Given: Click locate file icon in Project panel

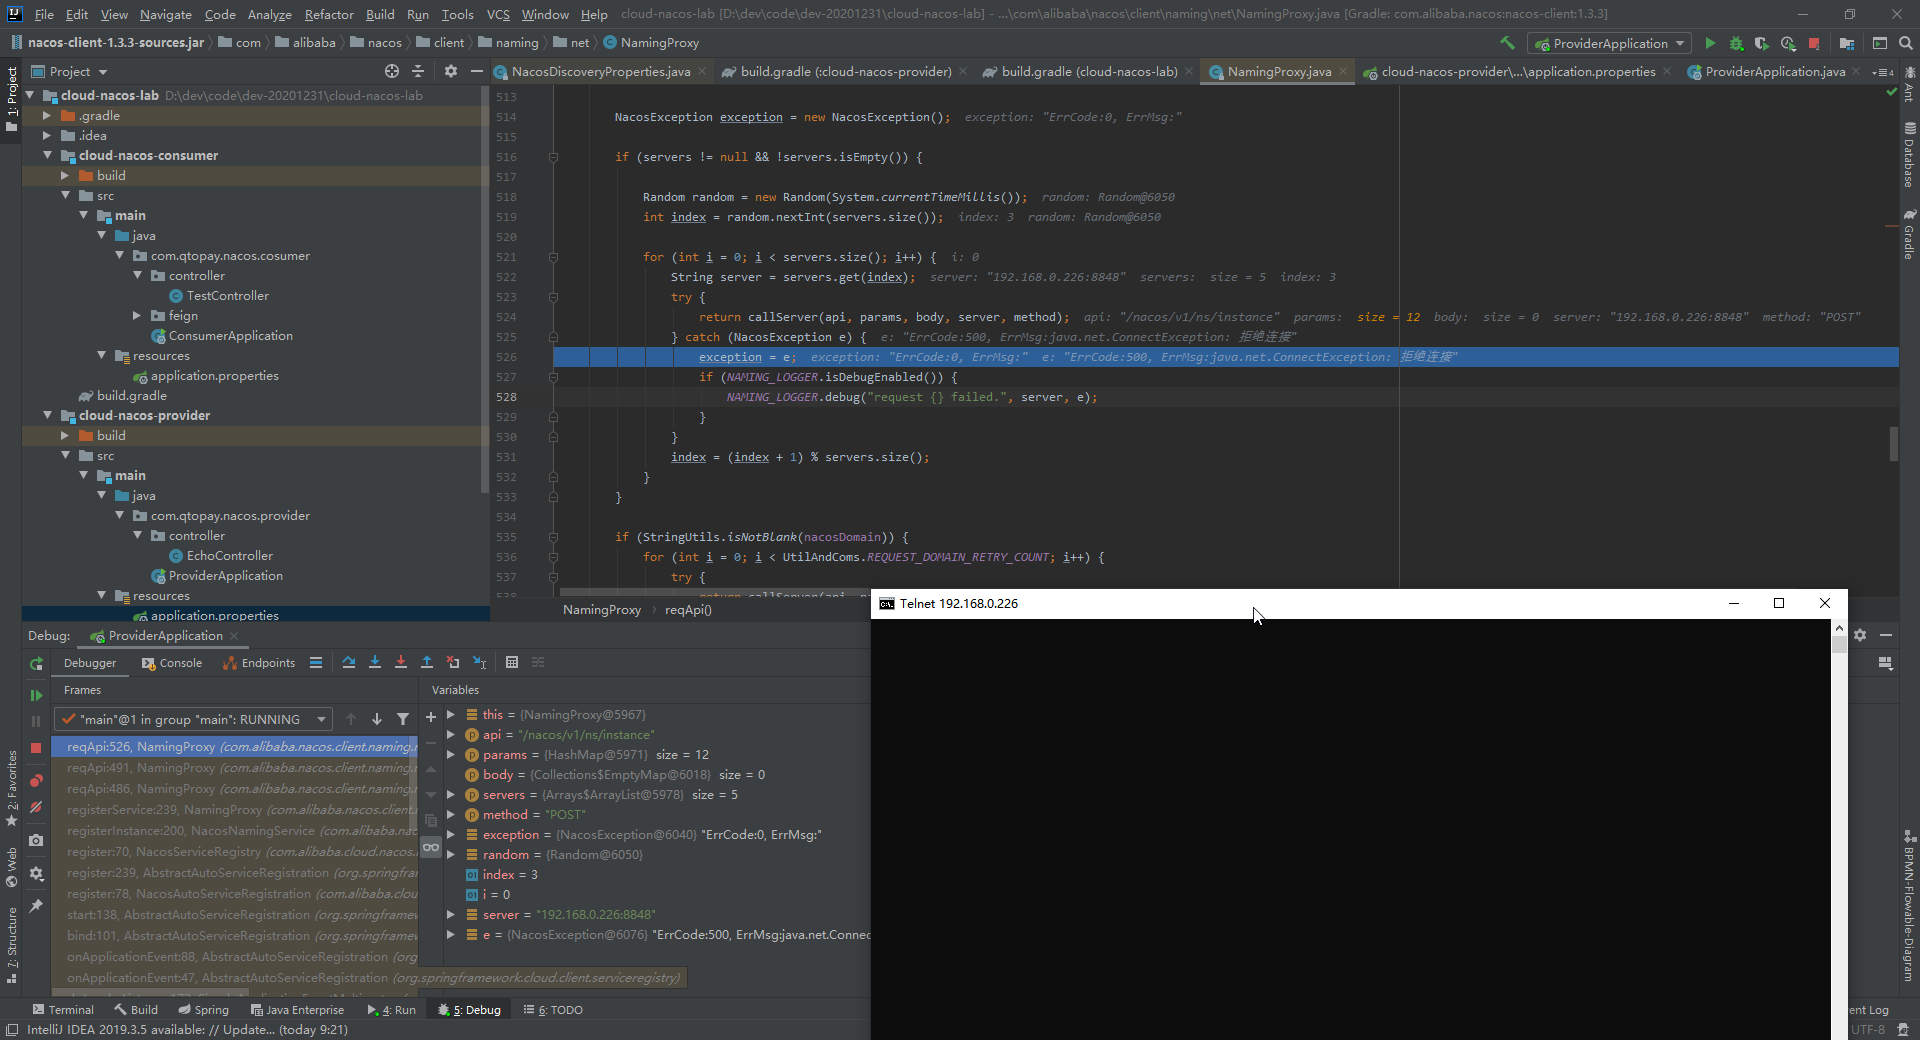Looking at the screenshot, I should [x=392, y=71].
